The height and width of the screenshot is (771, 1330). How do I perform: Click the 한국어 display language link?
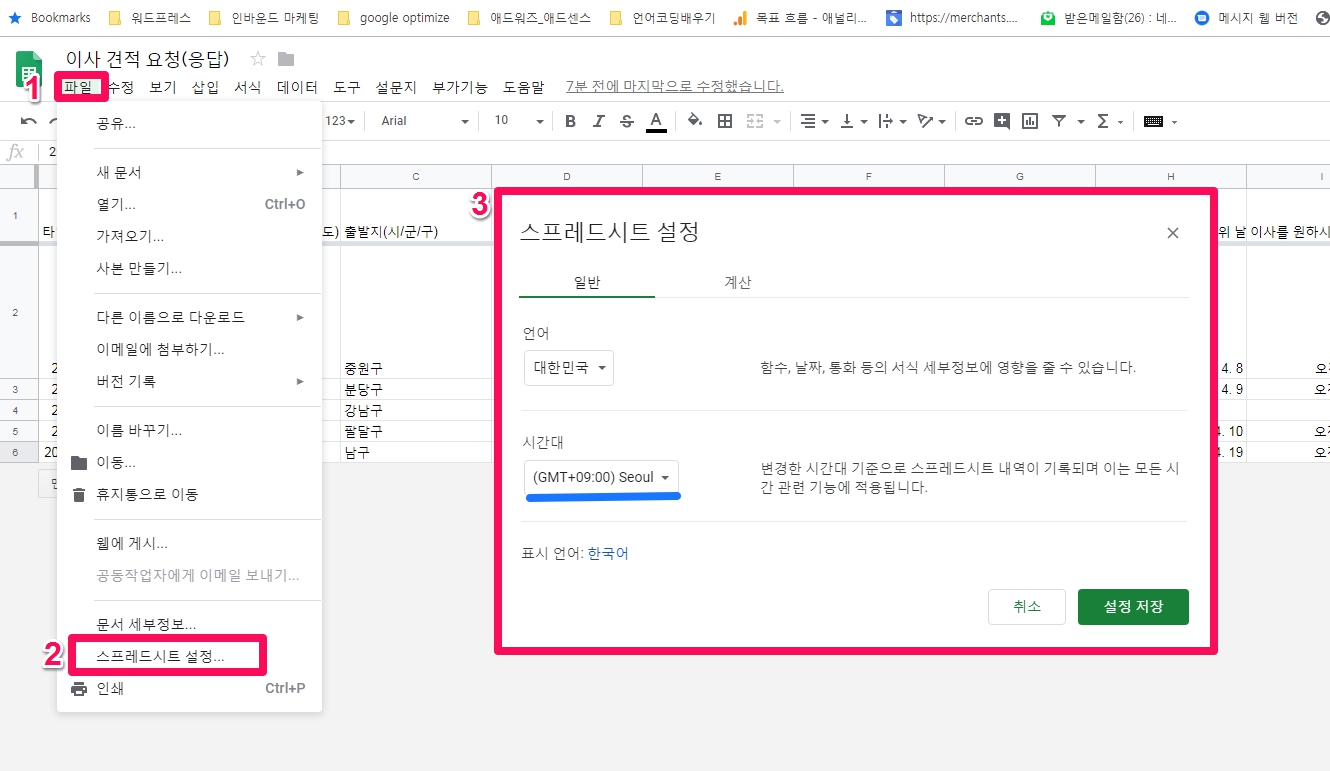[608, 553]
